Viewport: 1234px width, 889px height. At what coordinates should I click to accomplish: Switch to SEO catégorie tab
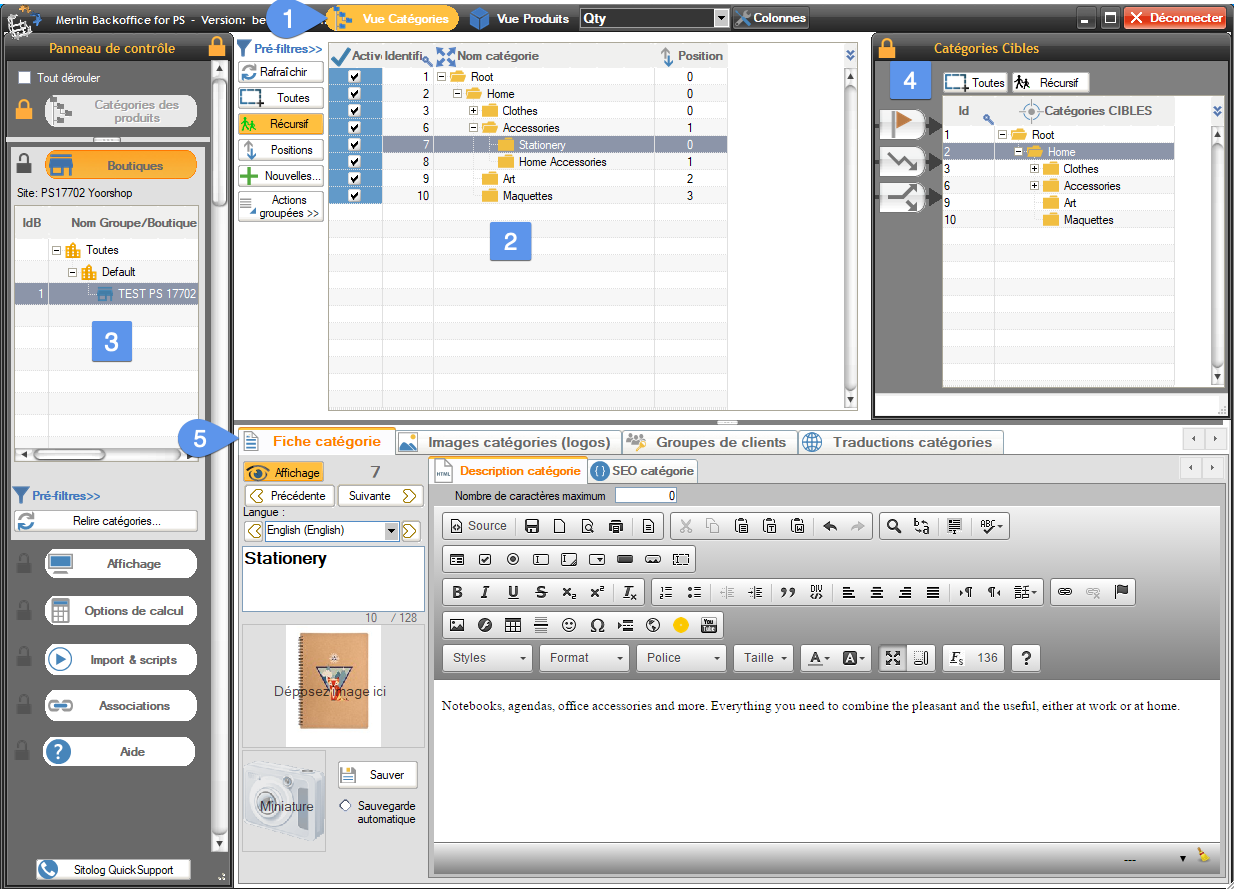pyautogui.click(x=642, y=471)
